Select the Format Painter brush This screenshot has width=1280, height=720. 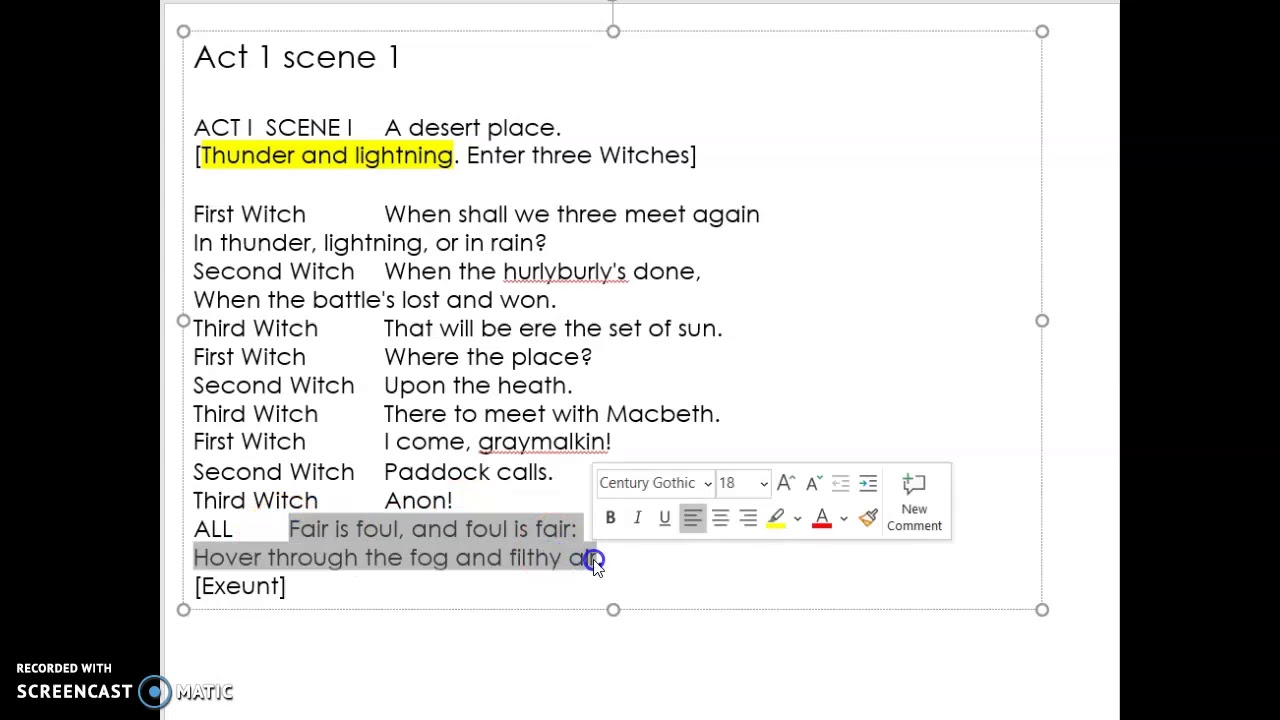(x=868, y=518)
